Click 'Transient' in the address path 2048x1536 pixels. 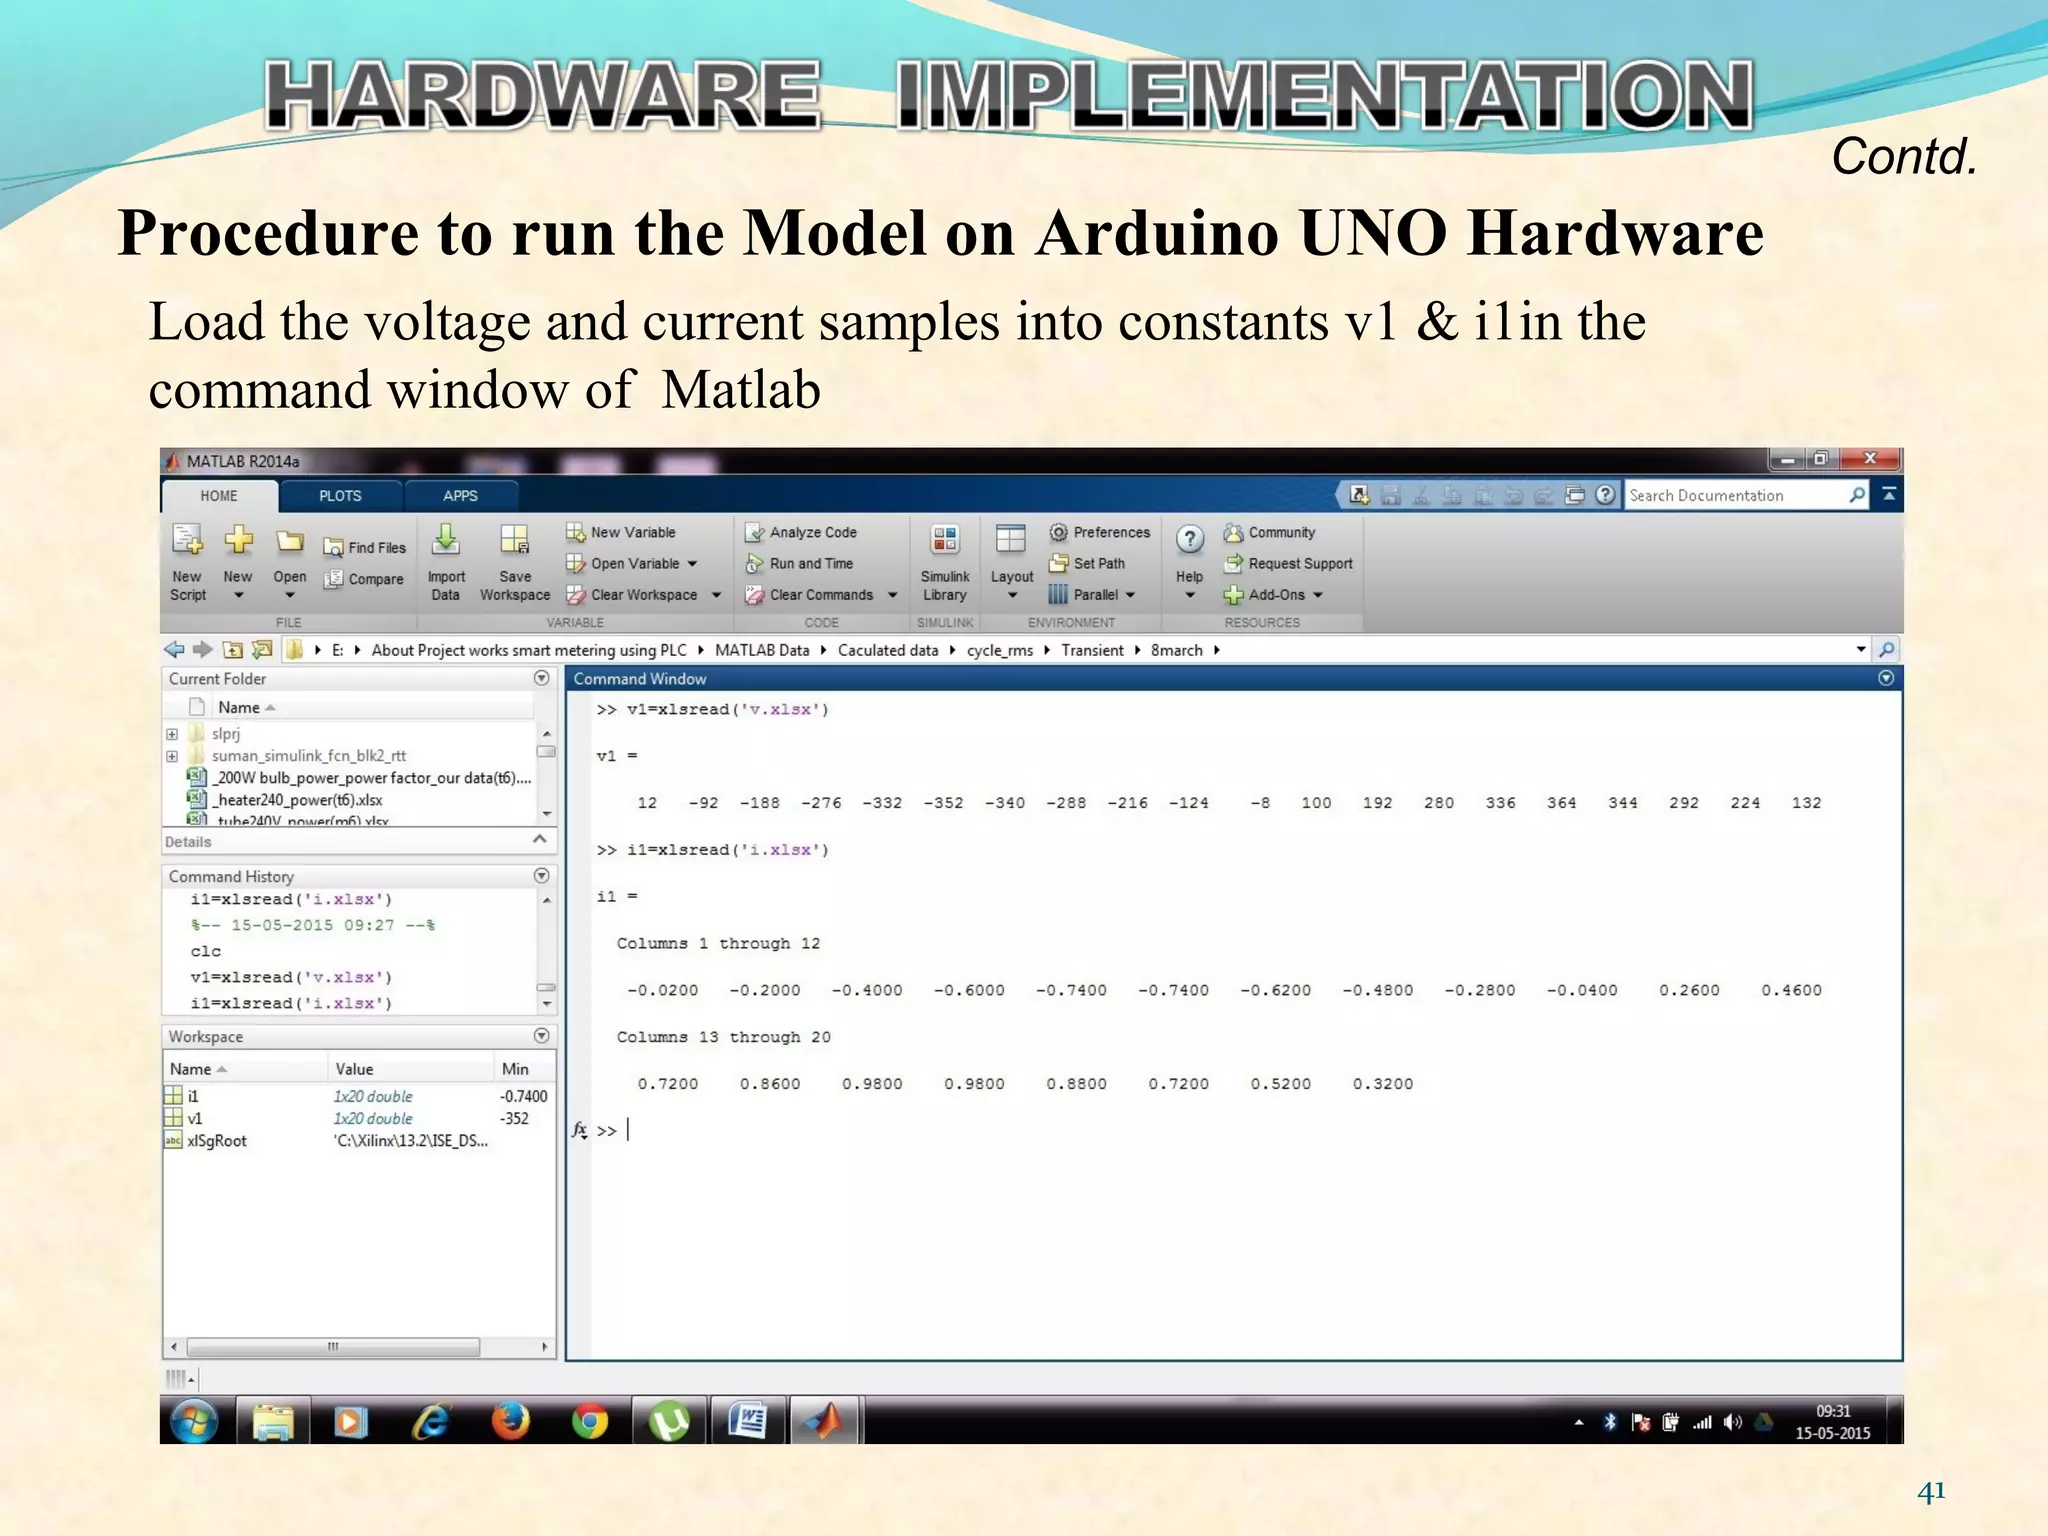click(1092, 650)
